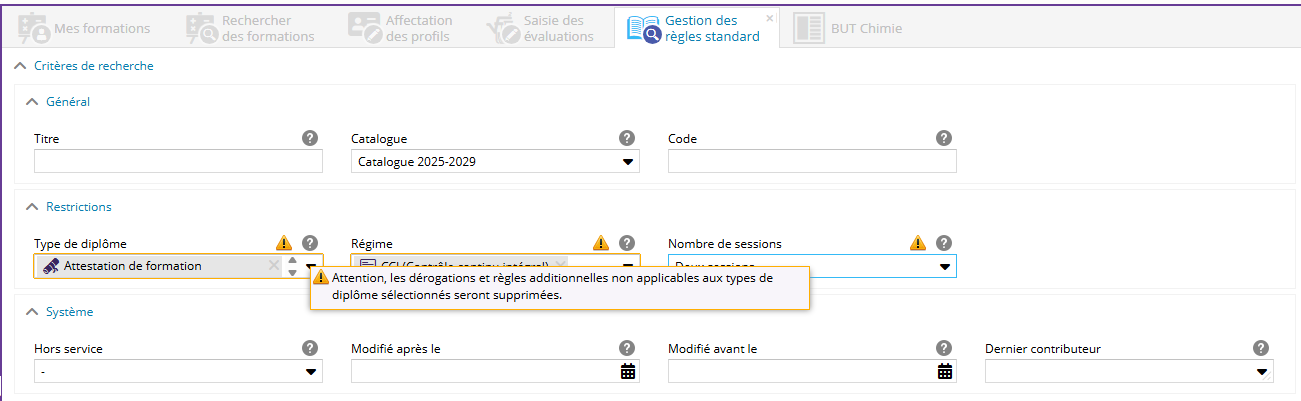This screenshot has height=401, width=1301.
Task: Switch to the Mes formations tab
Action: pos(85,29)
